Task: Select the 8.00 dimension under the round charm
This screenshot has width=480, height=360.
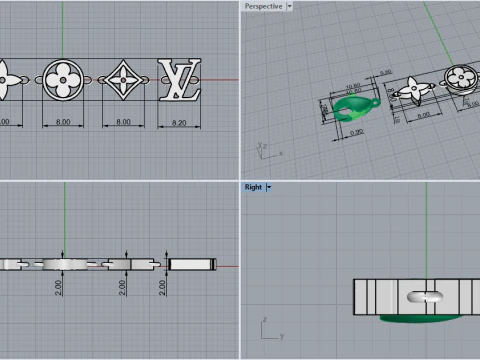Action: point(63,122)
